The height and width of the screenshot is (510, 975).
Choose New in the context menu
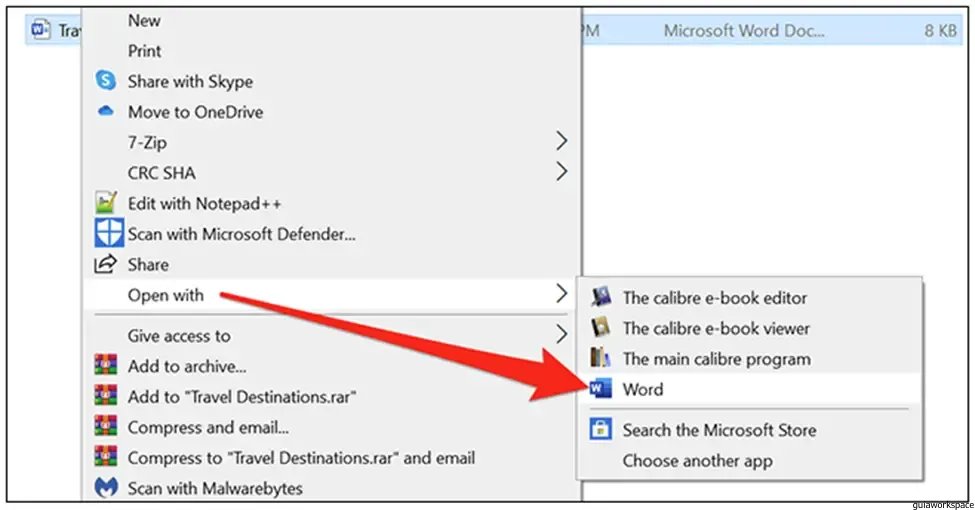(144, 20)
